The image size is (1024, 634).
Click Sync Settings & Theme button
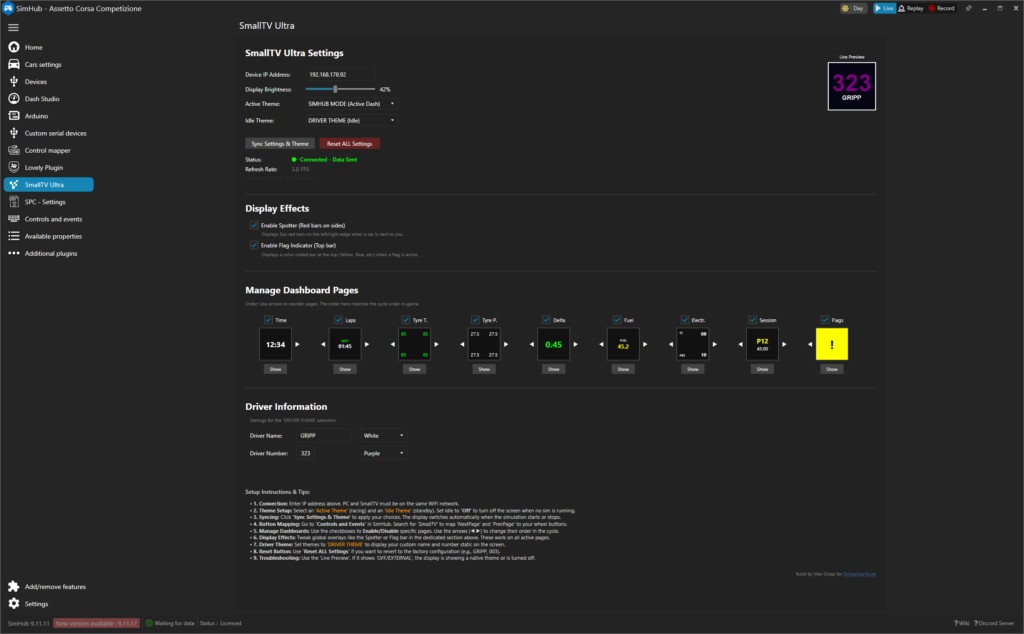point(280,144)
